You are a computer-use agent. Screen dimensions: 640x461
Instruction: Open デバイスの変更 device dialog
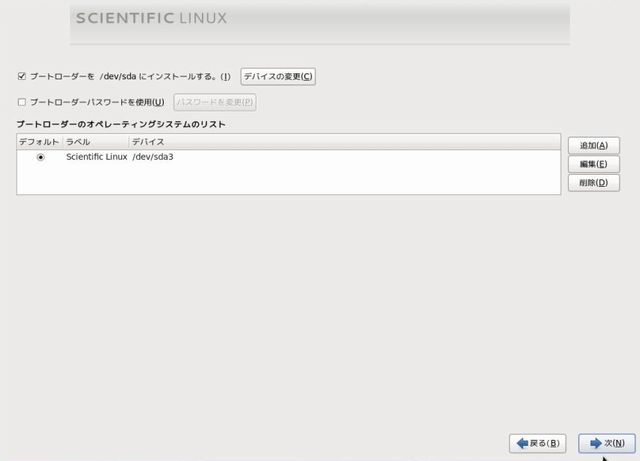[x=278, y=76]
